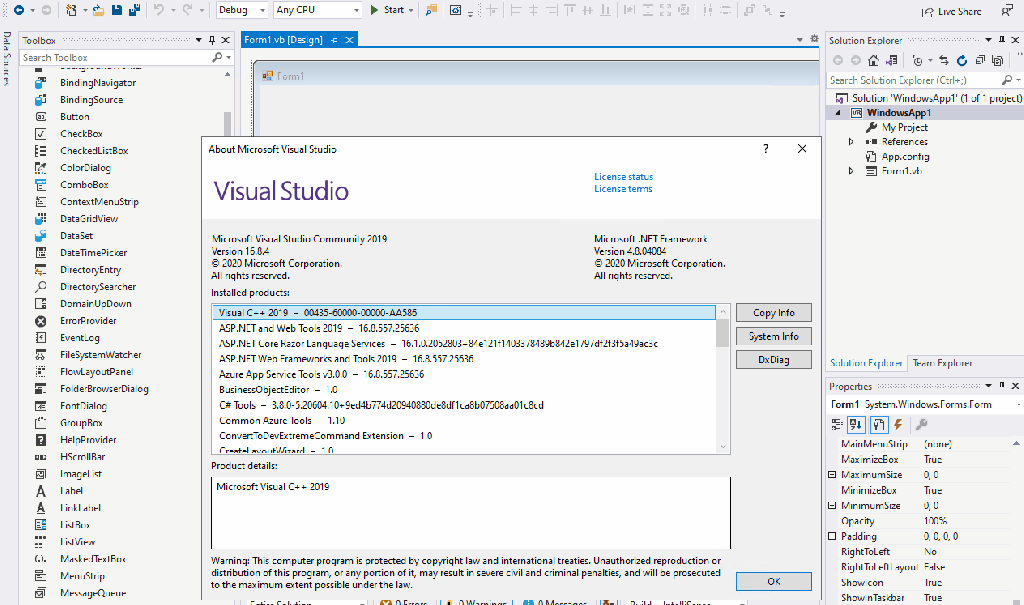The image size is (1024, 605).
Task: Select the Button control in Toolbox
Action: coord(74,117)
